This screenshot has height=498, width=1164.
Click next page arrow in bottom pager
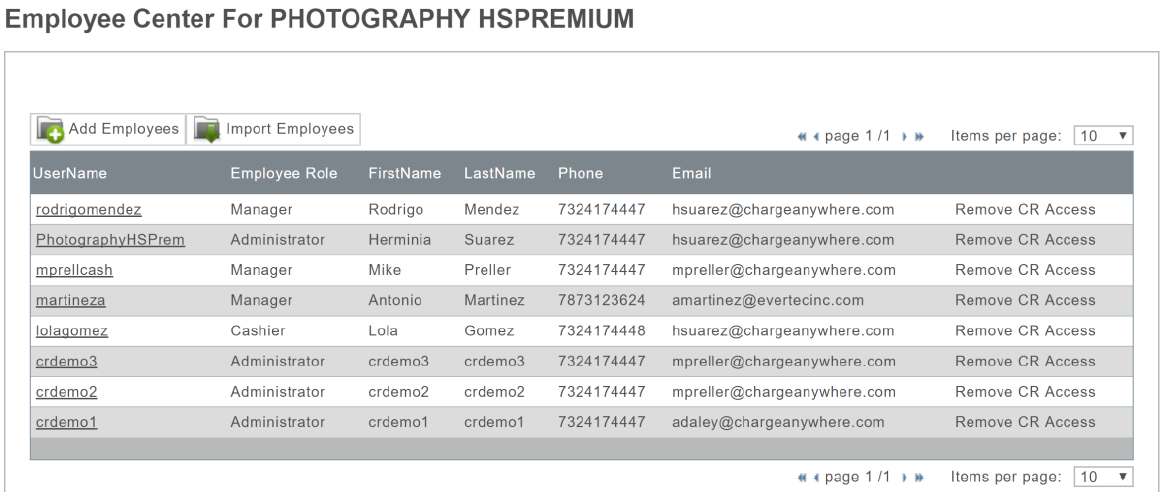click(905, 478)
